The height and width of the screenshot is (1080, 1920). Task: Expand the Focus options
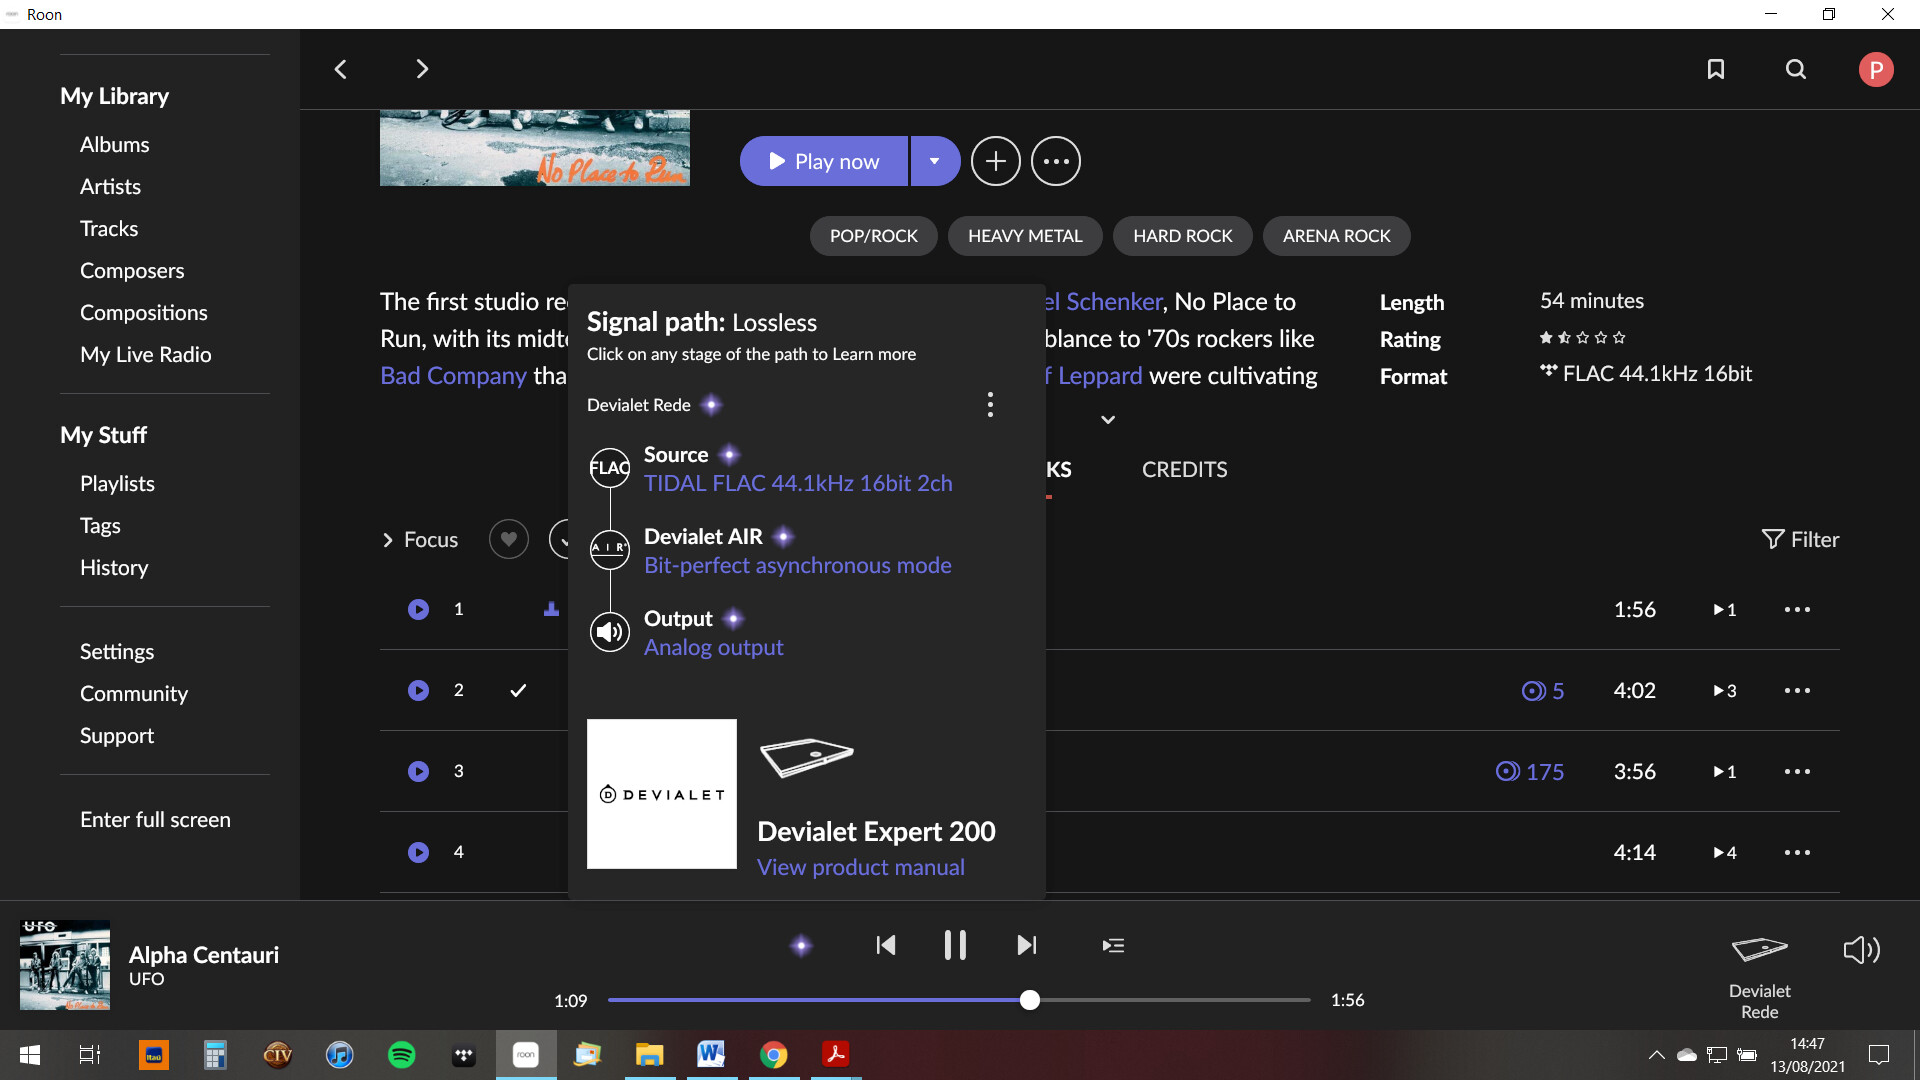point(419,540)
